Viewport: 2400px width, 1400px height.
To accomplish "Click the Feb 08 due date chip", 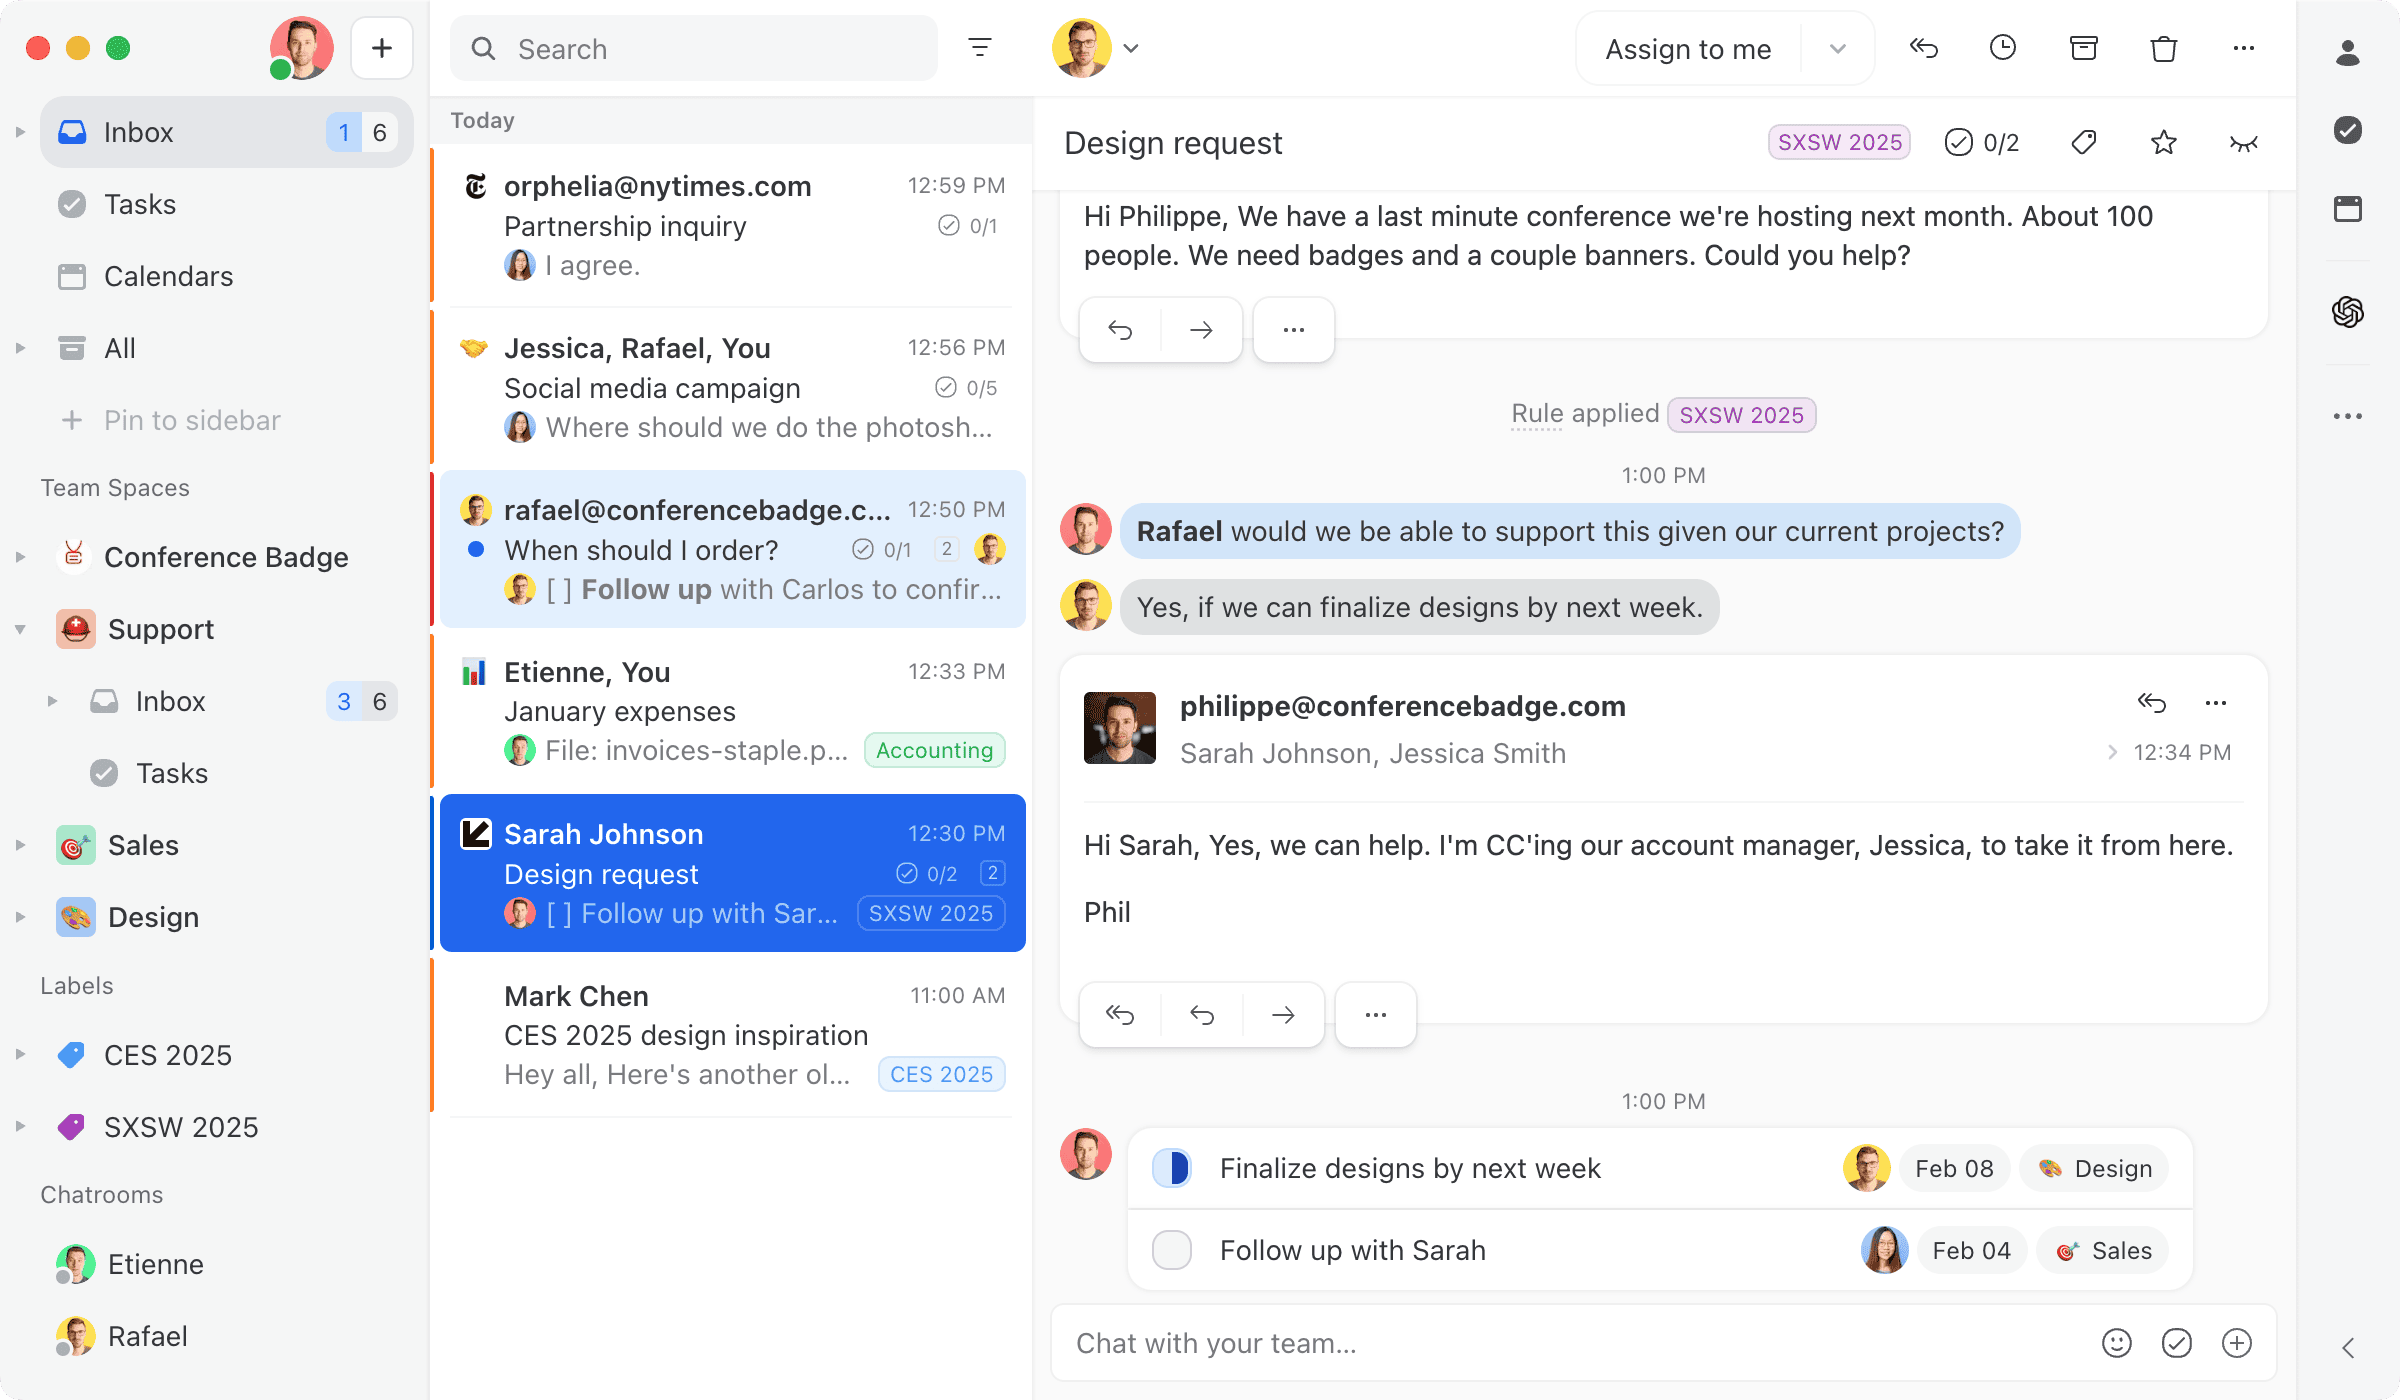I will click(x=1954, y=1168).
